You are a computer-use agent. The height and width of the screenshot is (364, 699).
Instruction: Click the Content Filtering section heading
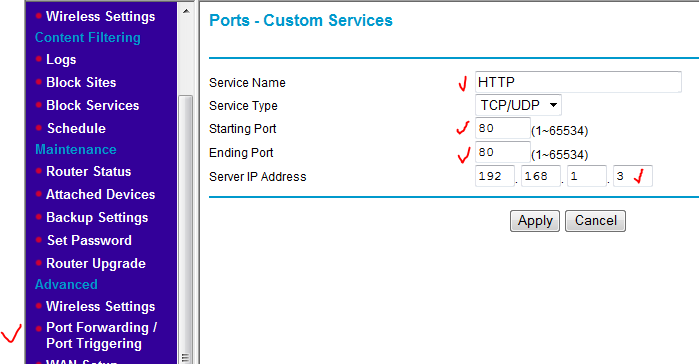pyautogui.click(x=88, y=38)
